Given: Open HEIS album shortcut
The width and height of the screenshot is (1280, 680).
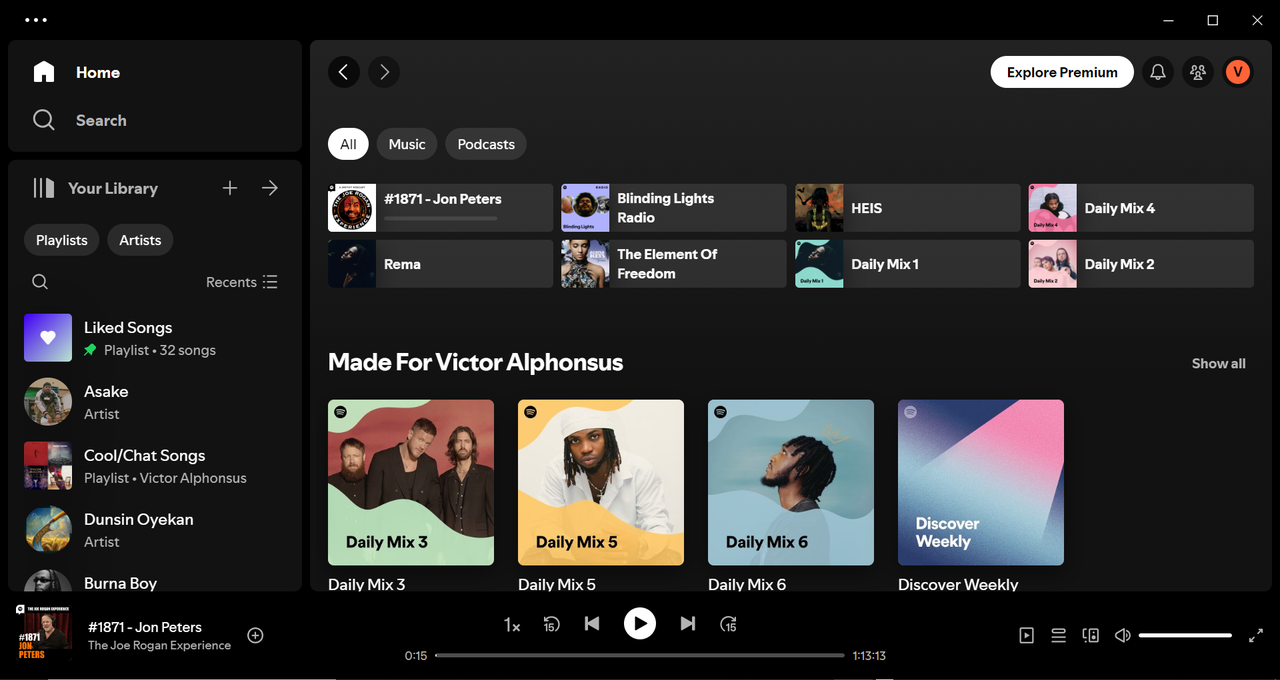Looking at the screenshot, I should click(908, 208).
